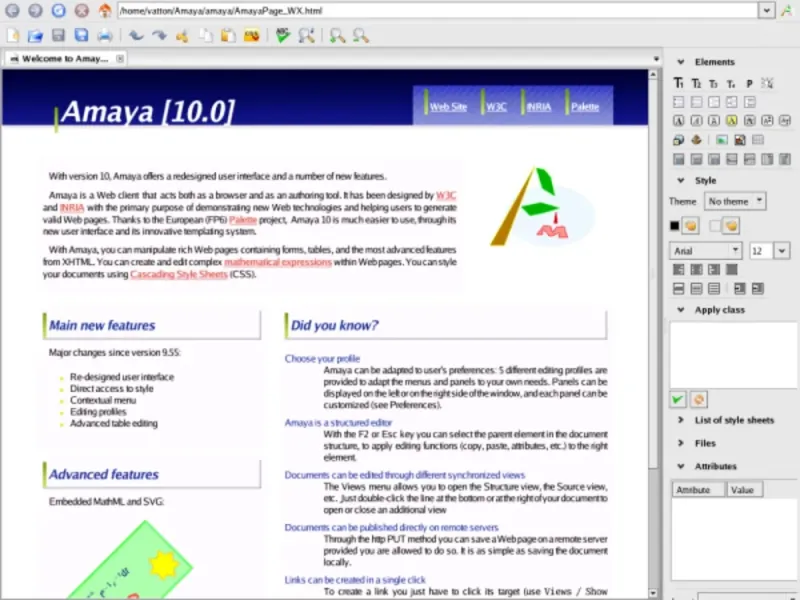The width and height of the screenshot is (800, 600).
Task: Open a document with the folder icon
Action: tap(35, 36)
